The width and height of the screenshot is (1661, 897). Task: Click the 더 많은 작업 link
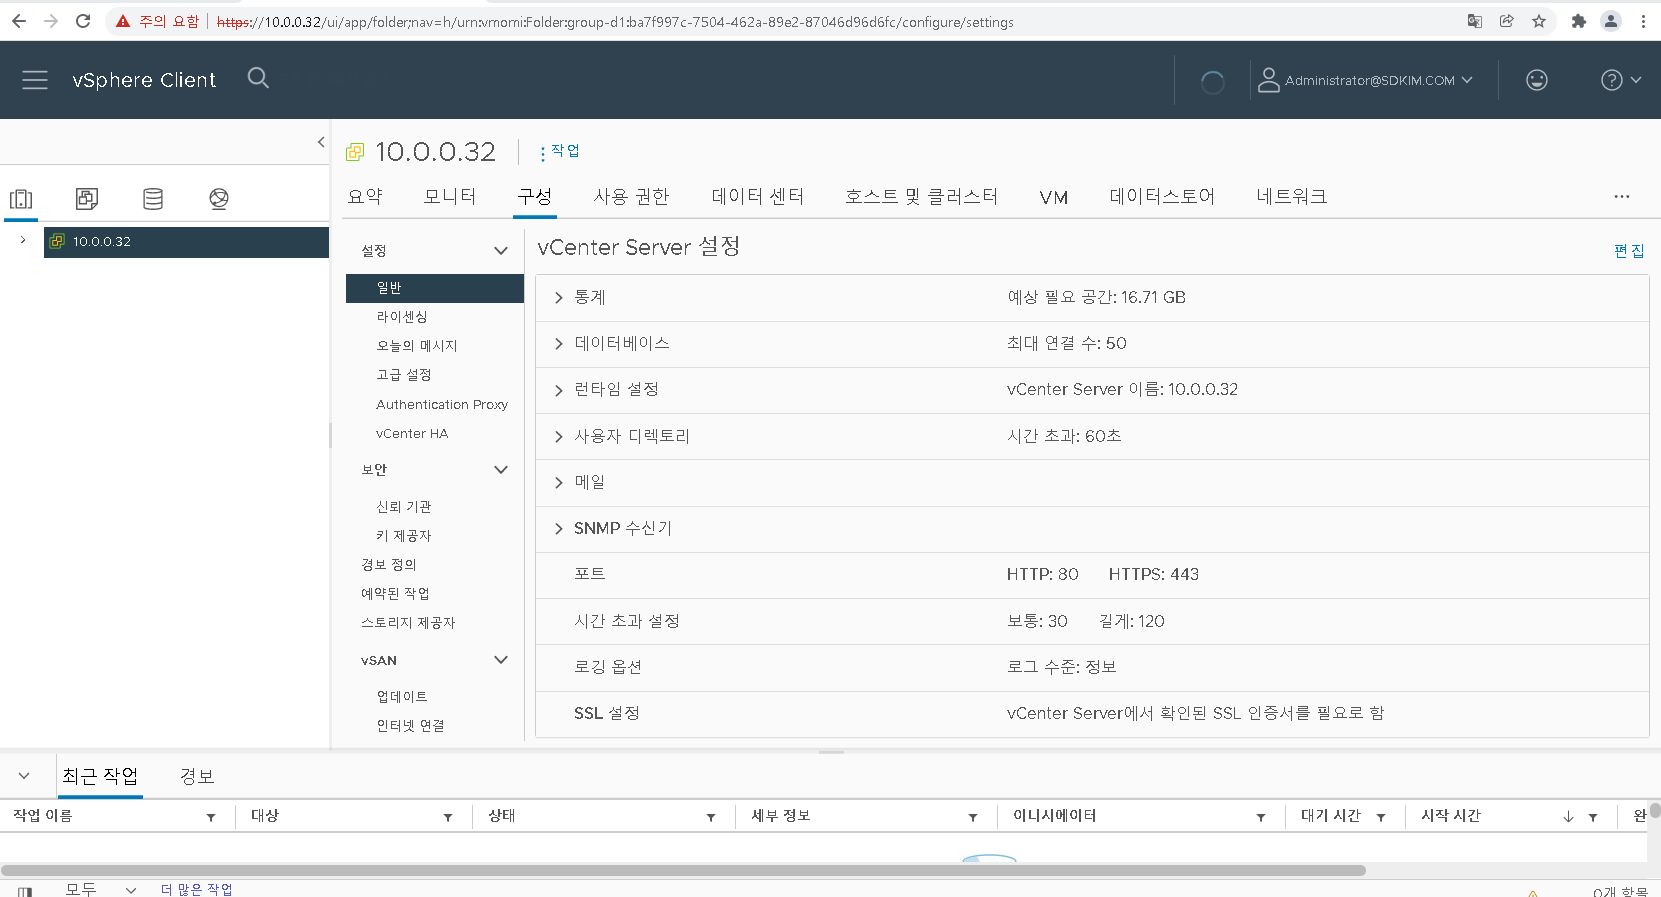click(196, 889)
